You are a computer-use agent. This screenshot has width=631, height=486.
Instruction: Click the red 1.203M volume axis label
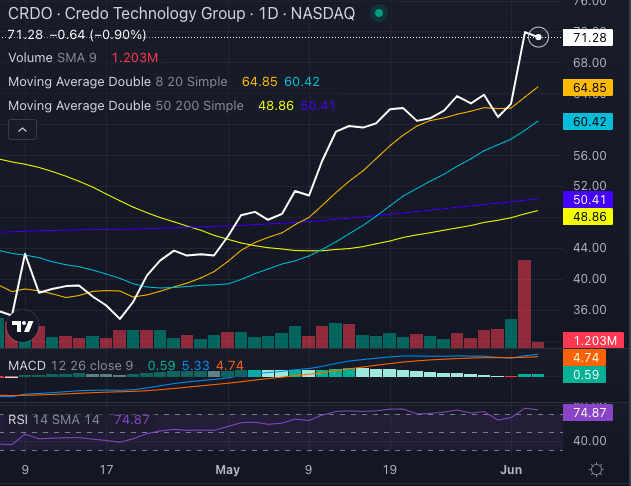(x=593, y=340)
